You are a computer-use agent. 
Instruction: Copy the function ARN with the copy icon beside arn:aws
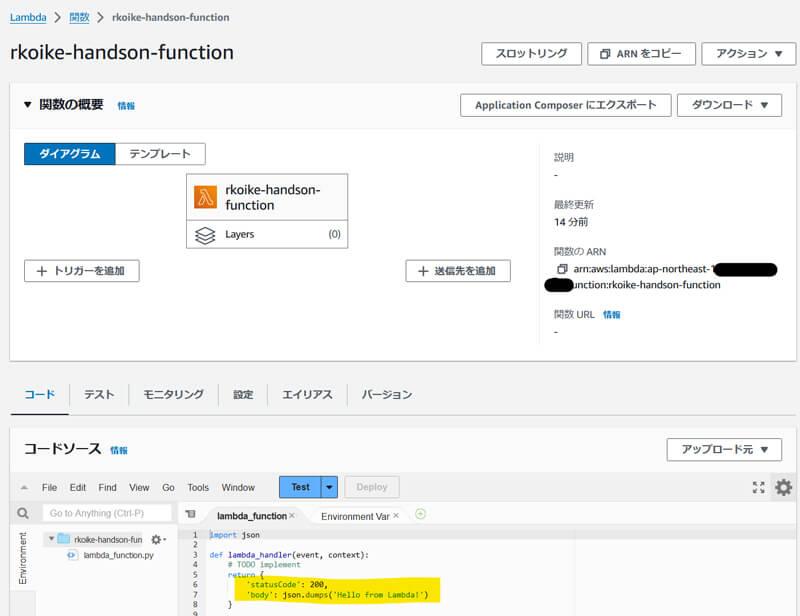pos(562,268)
